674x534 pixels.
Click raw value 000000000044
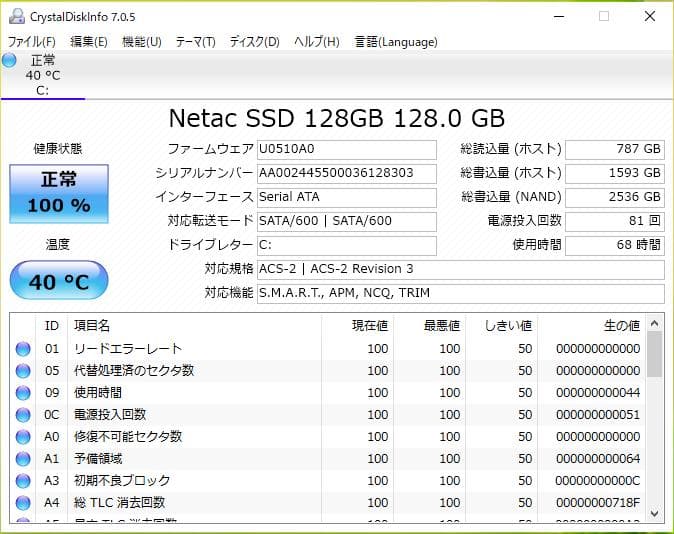tap(598, 393)
